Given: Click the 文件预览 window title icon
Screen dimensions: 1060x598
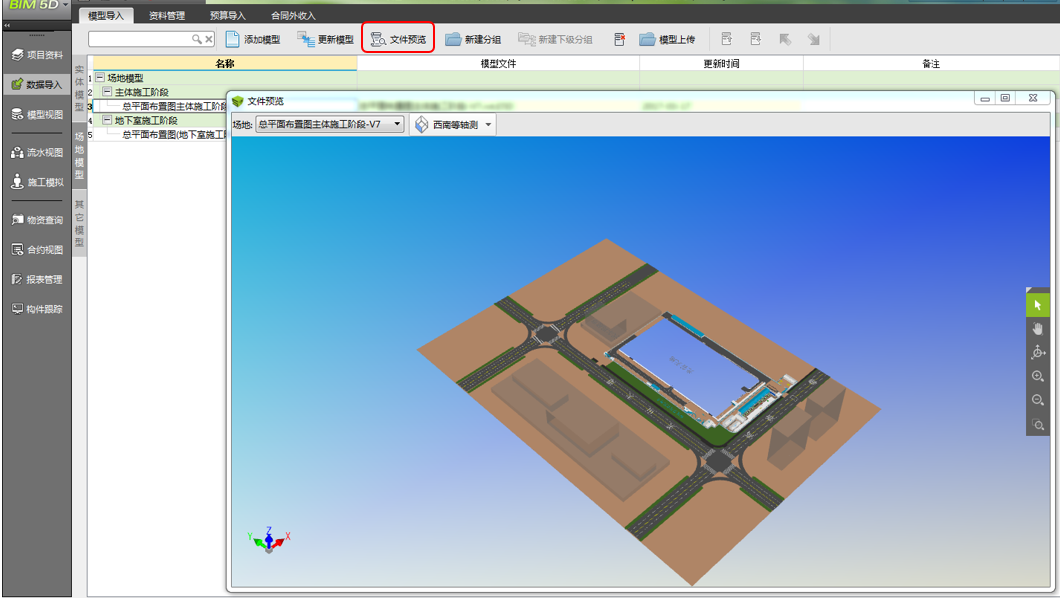Looking at the screenshot, I should coord(237,101).
